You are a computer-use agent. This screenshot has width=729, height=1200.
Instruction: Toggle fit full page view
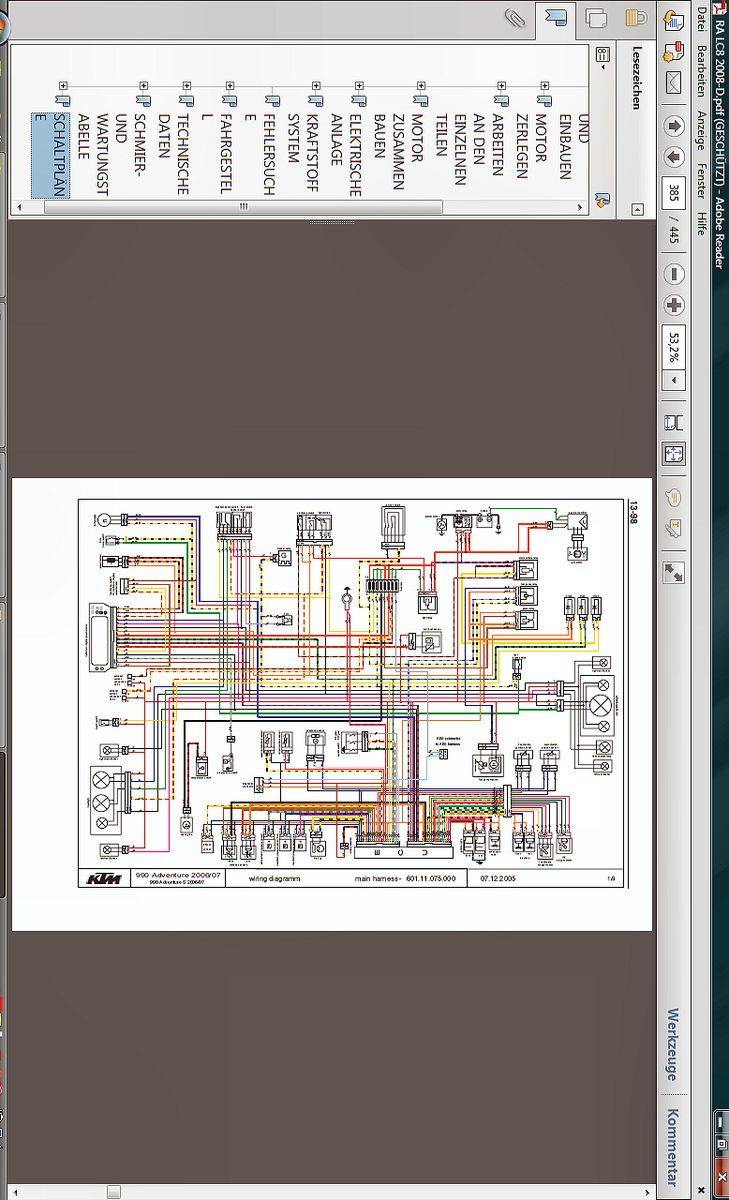point(674,453)
